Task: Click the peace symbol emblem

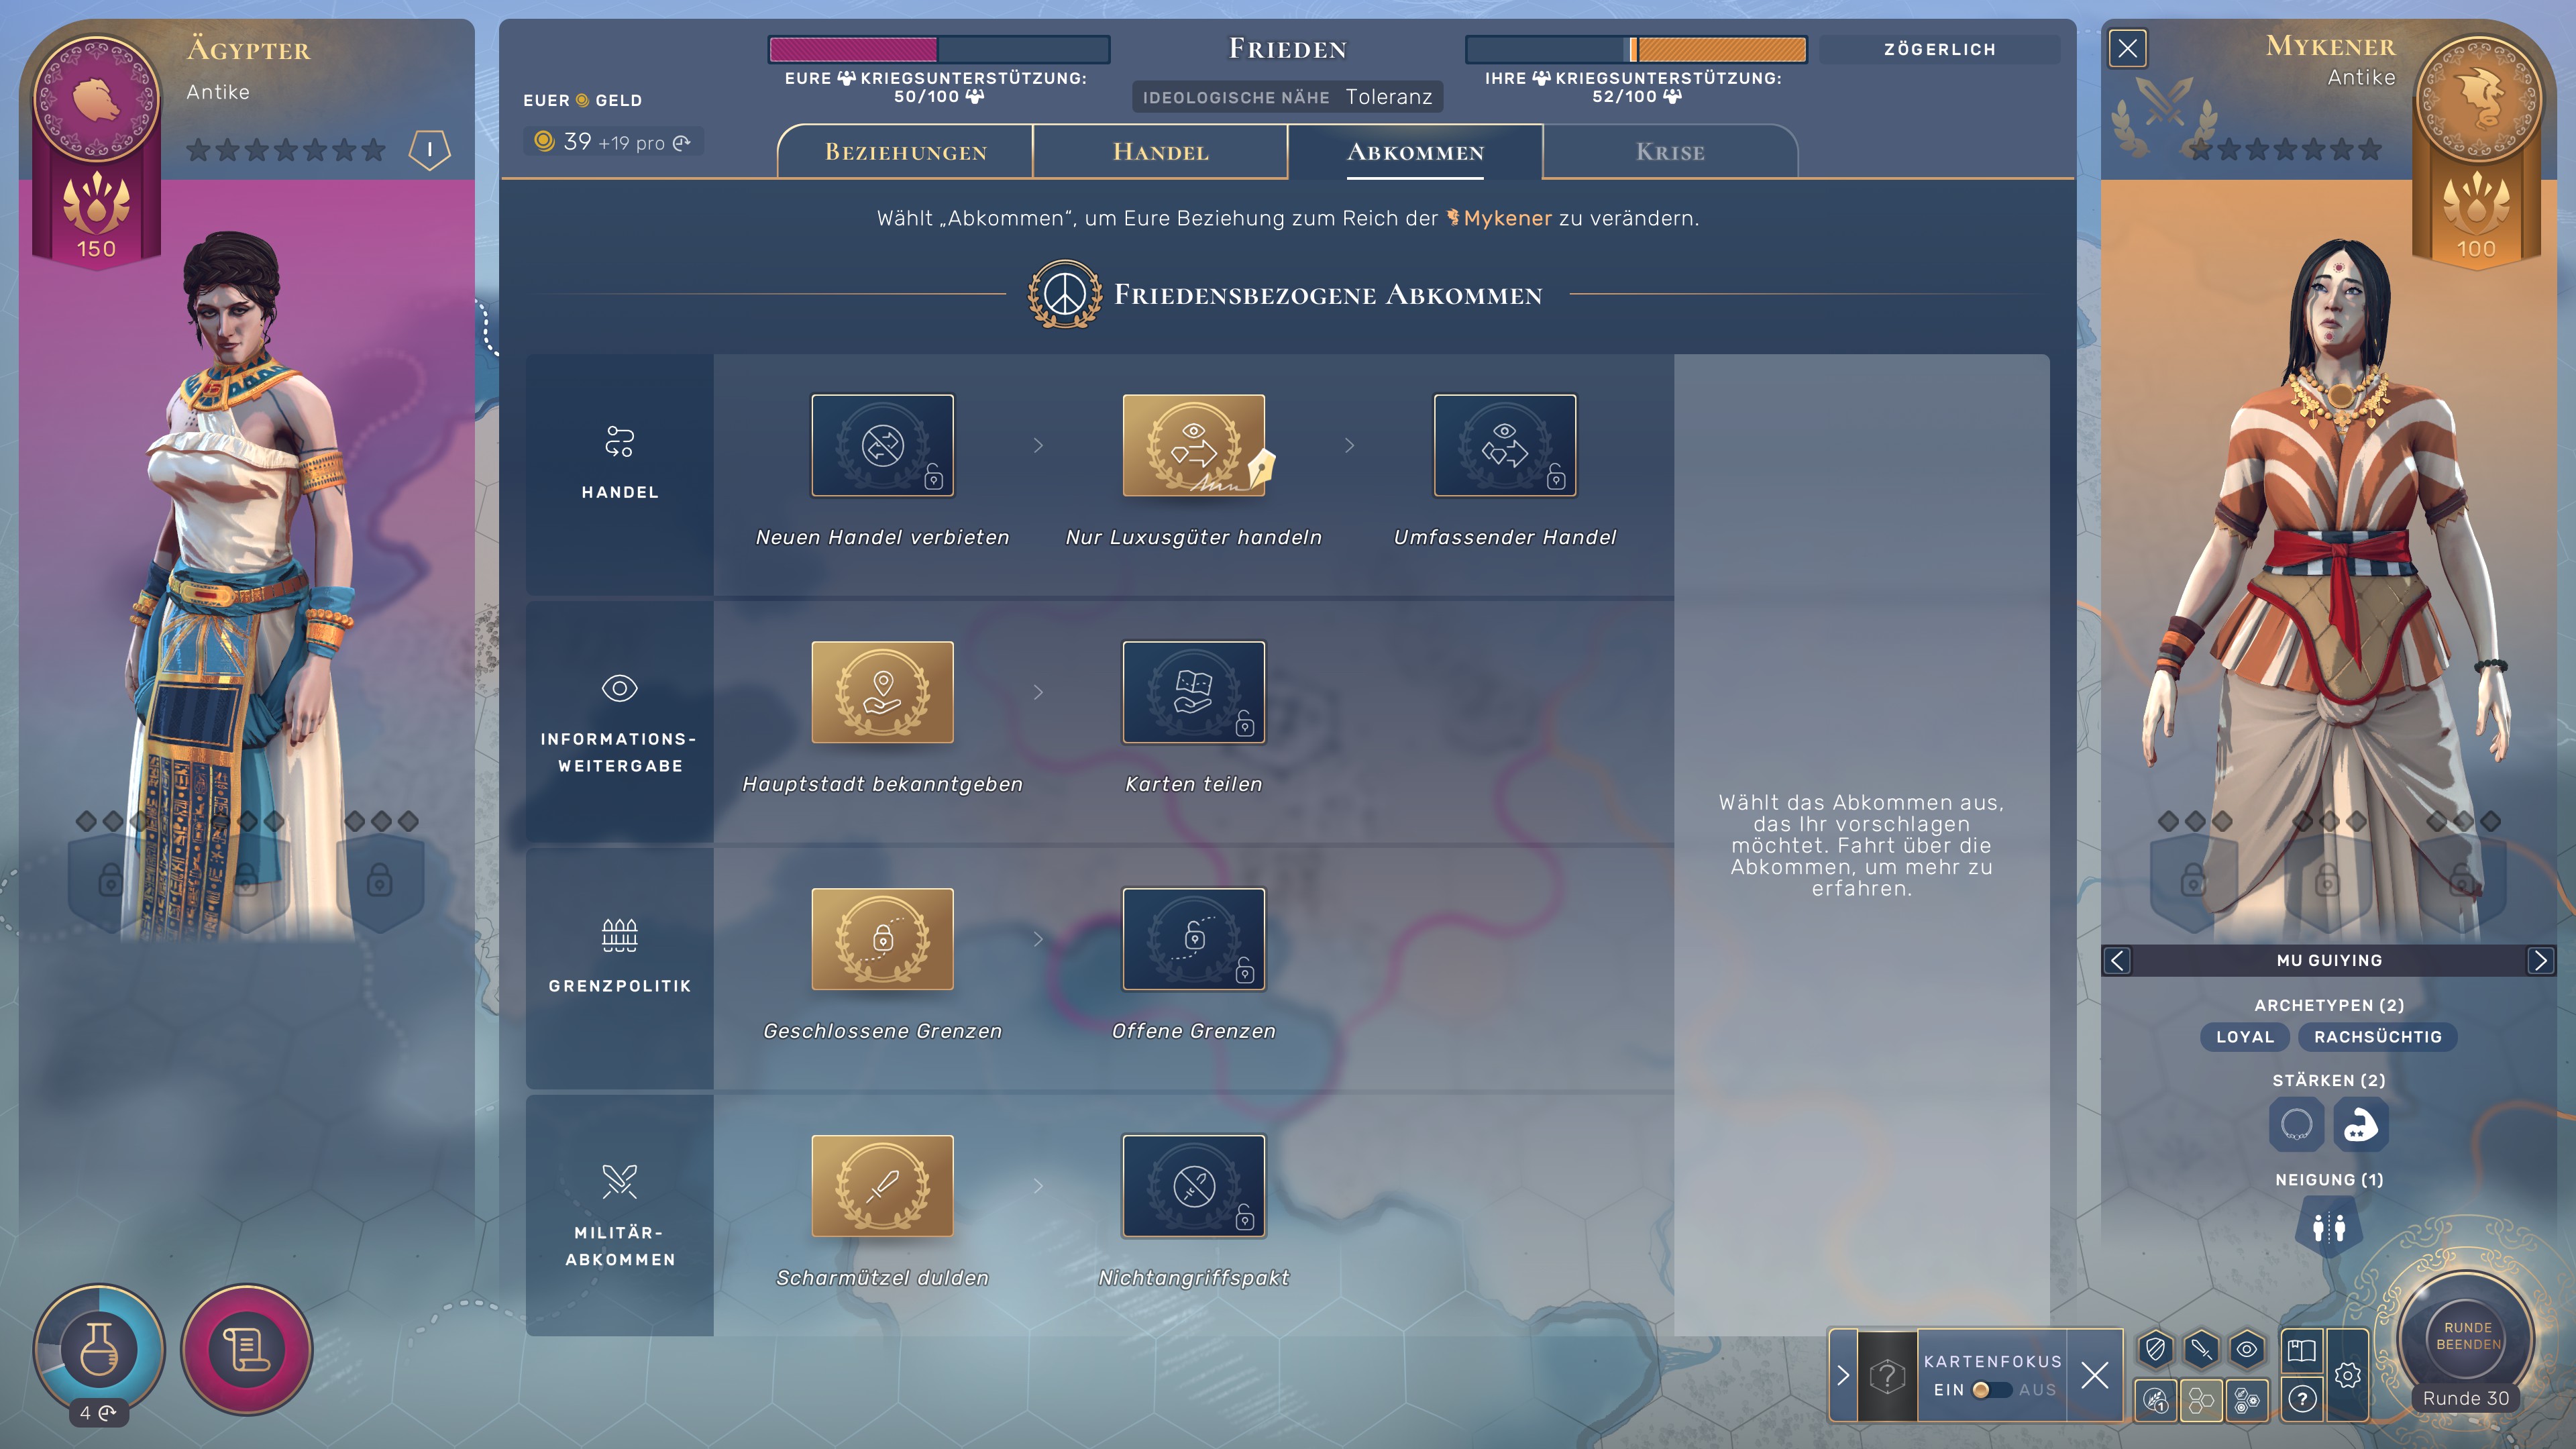Action: pyautogui.click(x=1065, y=294)
